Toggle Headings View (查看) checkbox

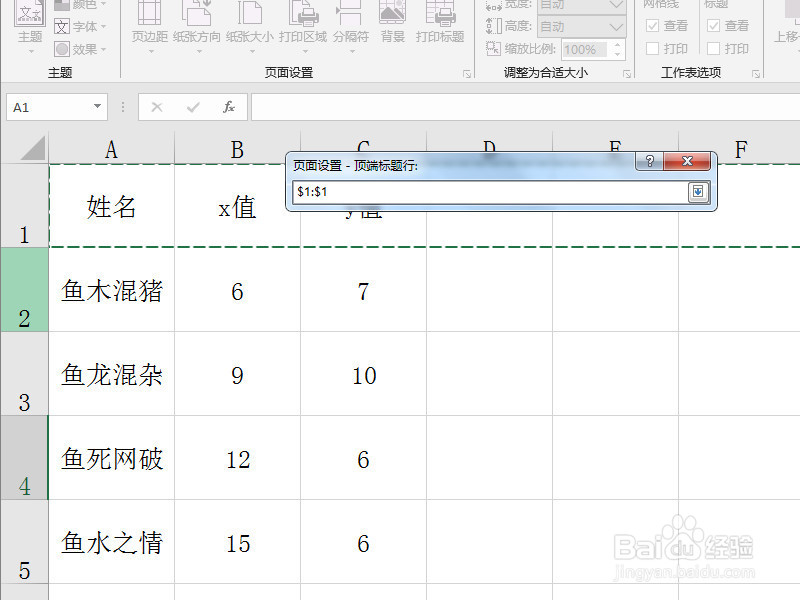(x=713, y=26)
